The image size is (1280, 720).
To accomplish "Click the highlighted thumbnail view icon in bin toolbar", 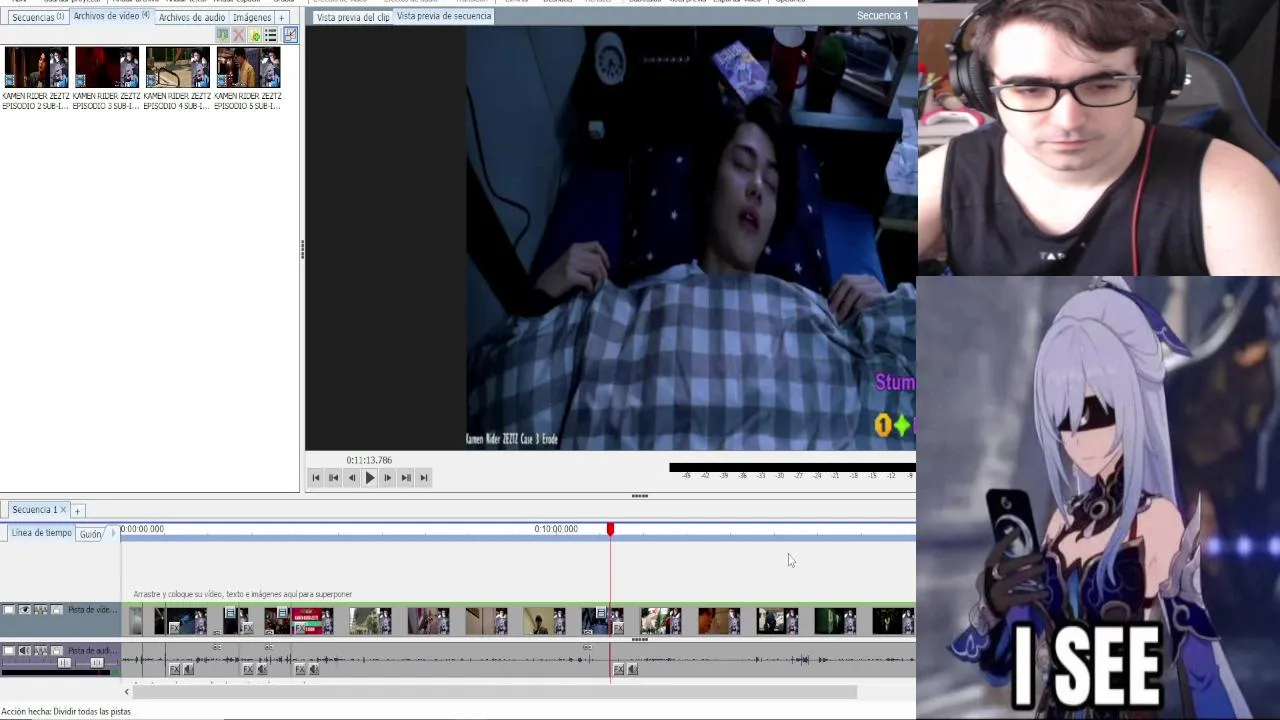I will point(290,35).
